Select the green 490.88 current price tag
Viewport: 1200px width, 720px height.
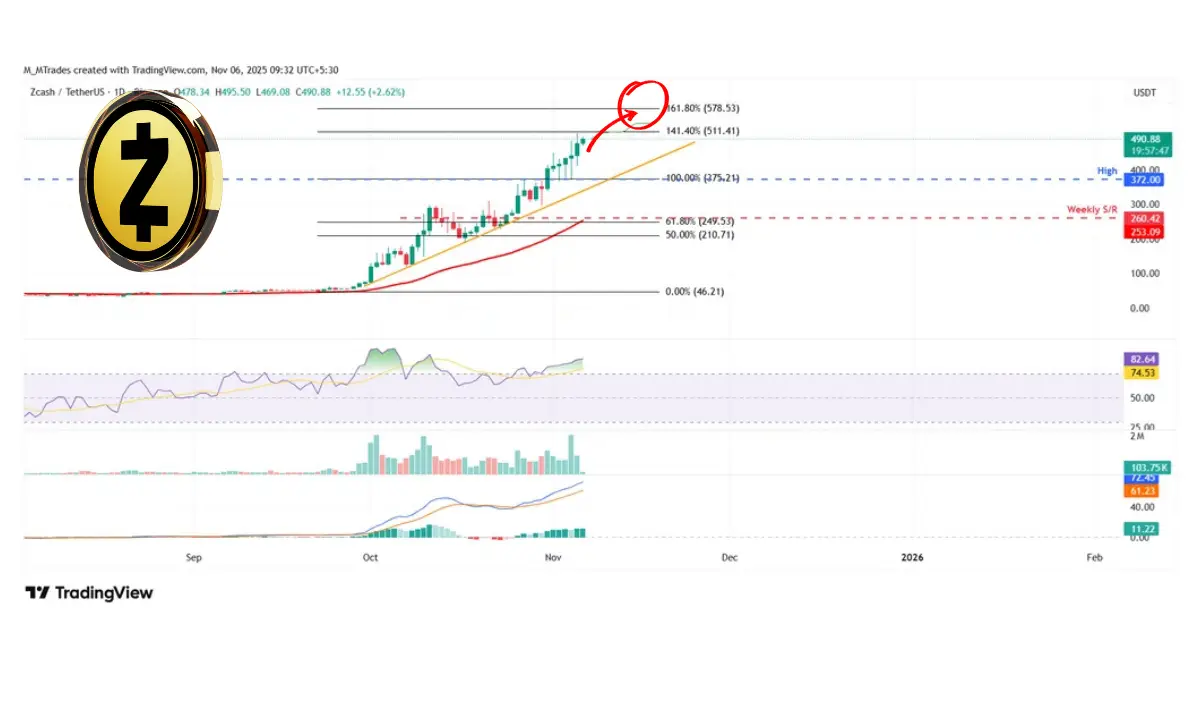click(x=1144, y=140)
